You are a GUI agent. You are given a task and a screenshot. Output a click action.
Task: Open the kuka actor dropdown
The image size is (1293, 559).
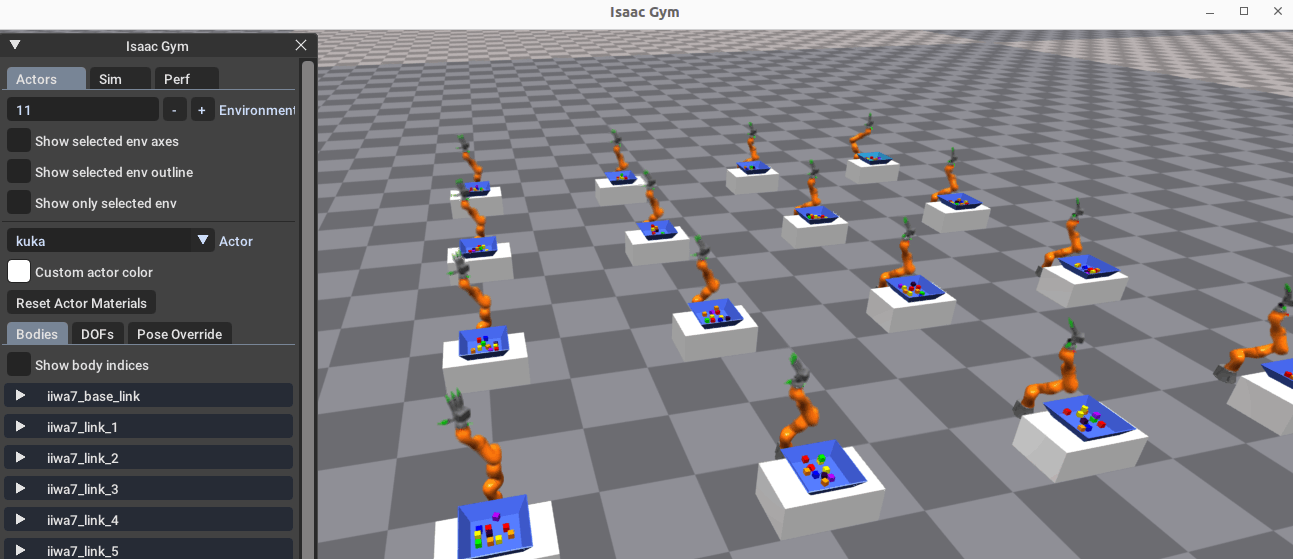point(111,240)
